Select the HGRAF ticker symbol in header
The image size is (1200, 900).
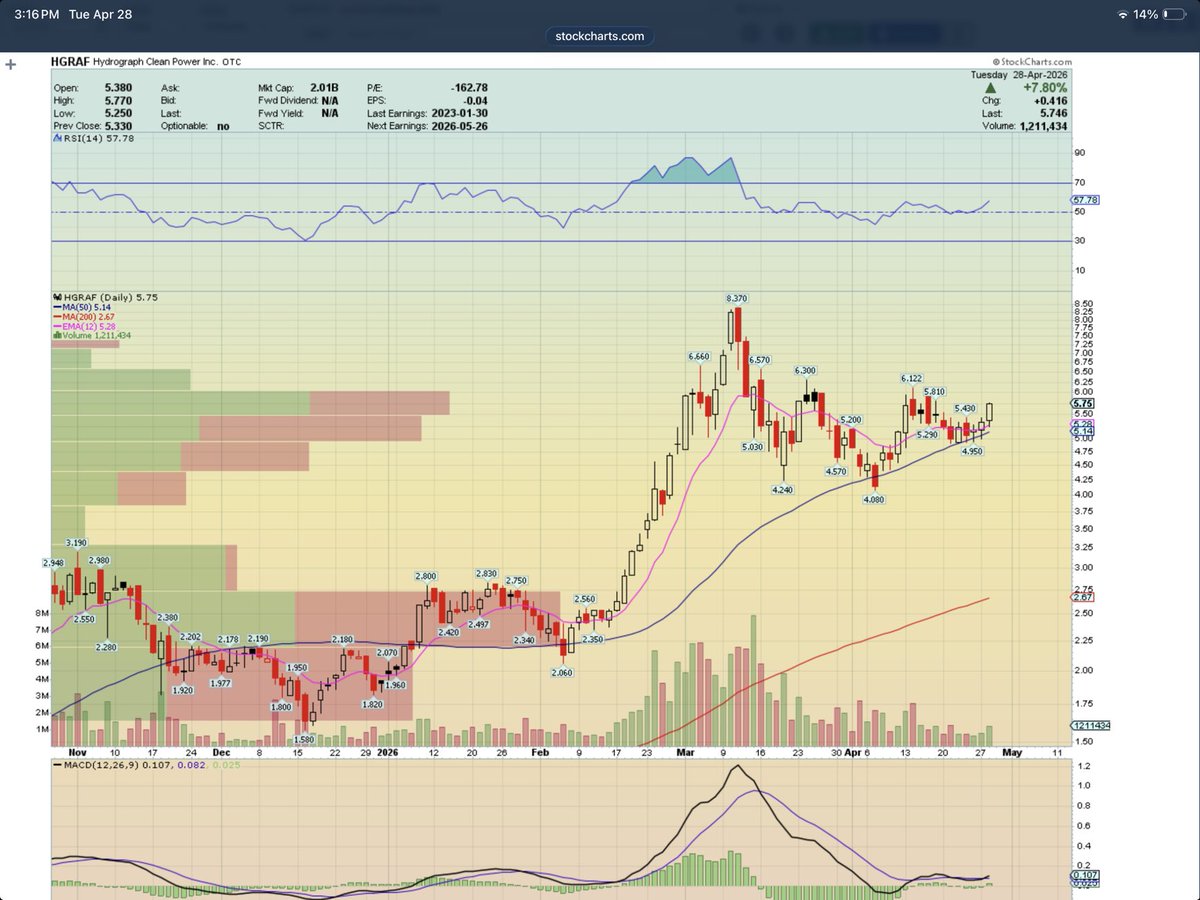(x=70, y=63)
